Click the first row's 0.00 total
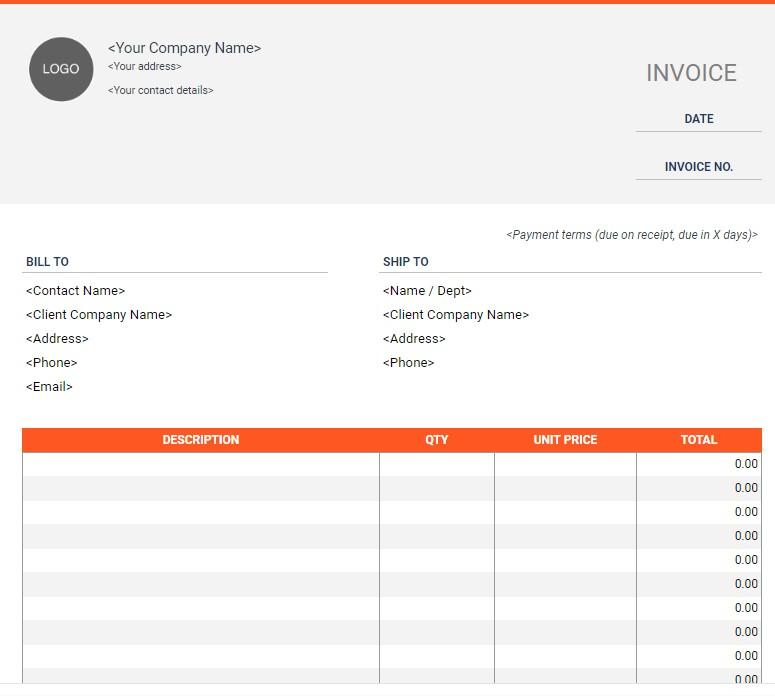This screenshot has height=696, width=775. pyautogui.click(x=746, y=464)
